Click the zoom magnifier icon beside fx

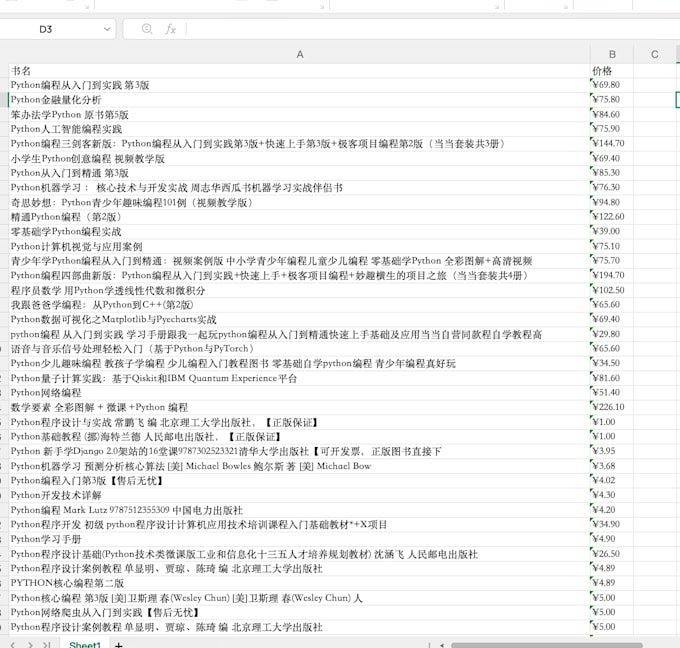(147, 29)
